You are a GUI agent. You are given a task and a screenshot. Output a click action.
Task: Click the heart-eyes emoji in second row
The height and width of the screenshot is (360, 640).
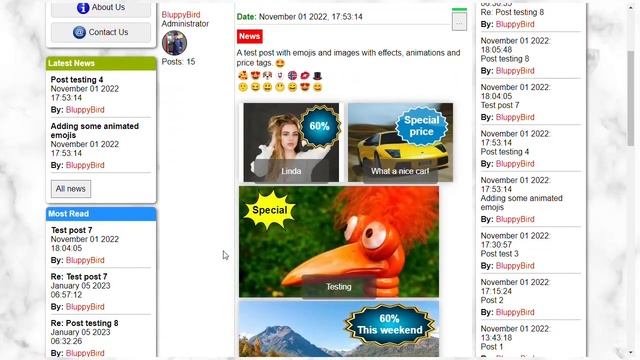pos(305,87)
